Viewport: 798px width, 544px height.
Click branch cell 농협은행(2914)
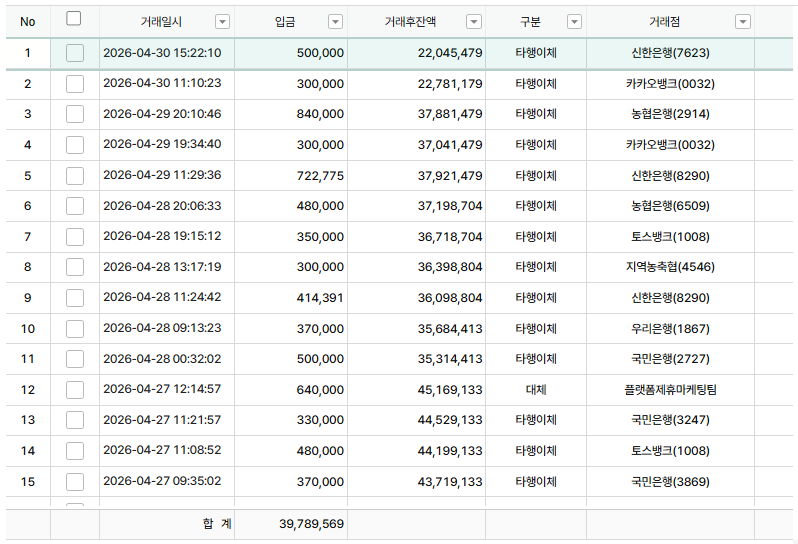670,114
